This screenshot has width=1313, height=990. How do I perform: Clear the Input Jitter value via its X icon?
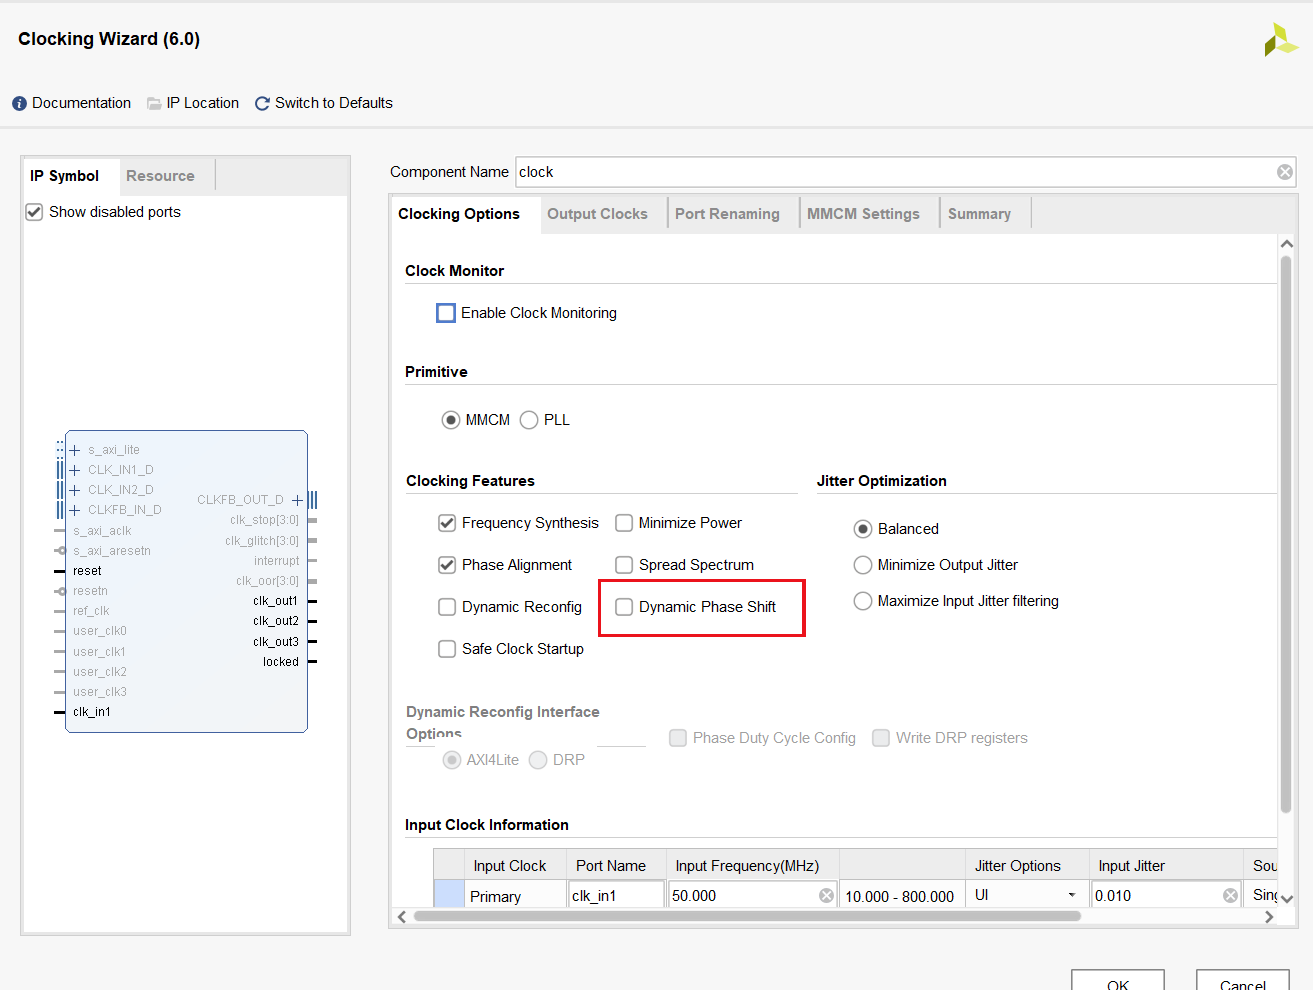1229,894
